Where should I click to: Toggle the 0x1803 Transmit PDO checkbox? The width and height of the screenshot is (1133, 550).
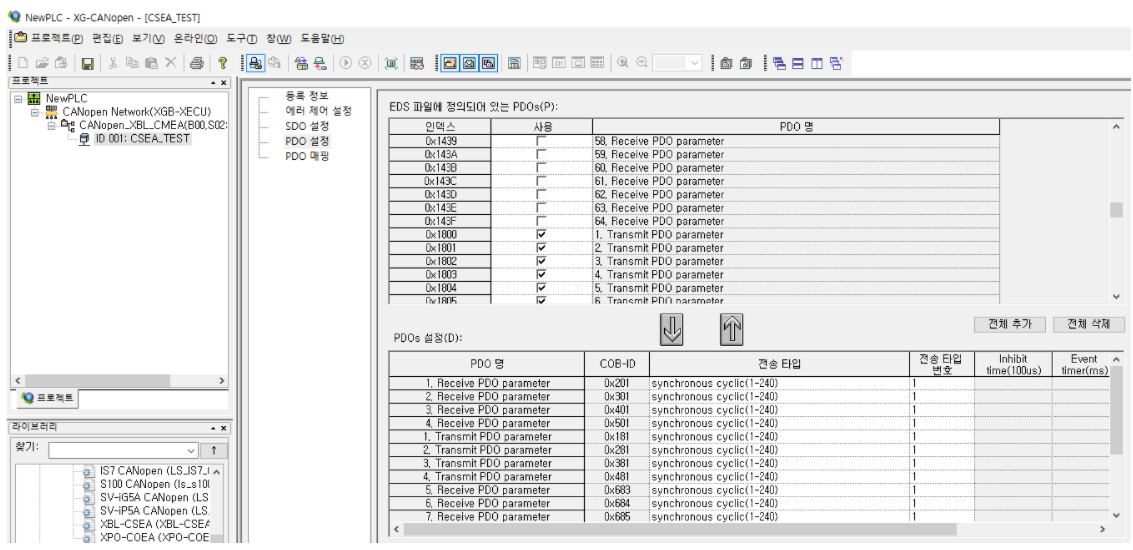541,273
